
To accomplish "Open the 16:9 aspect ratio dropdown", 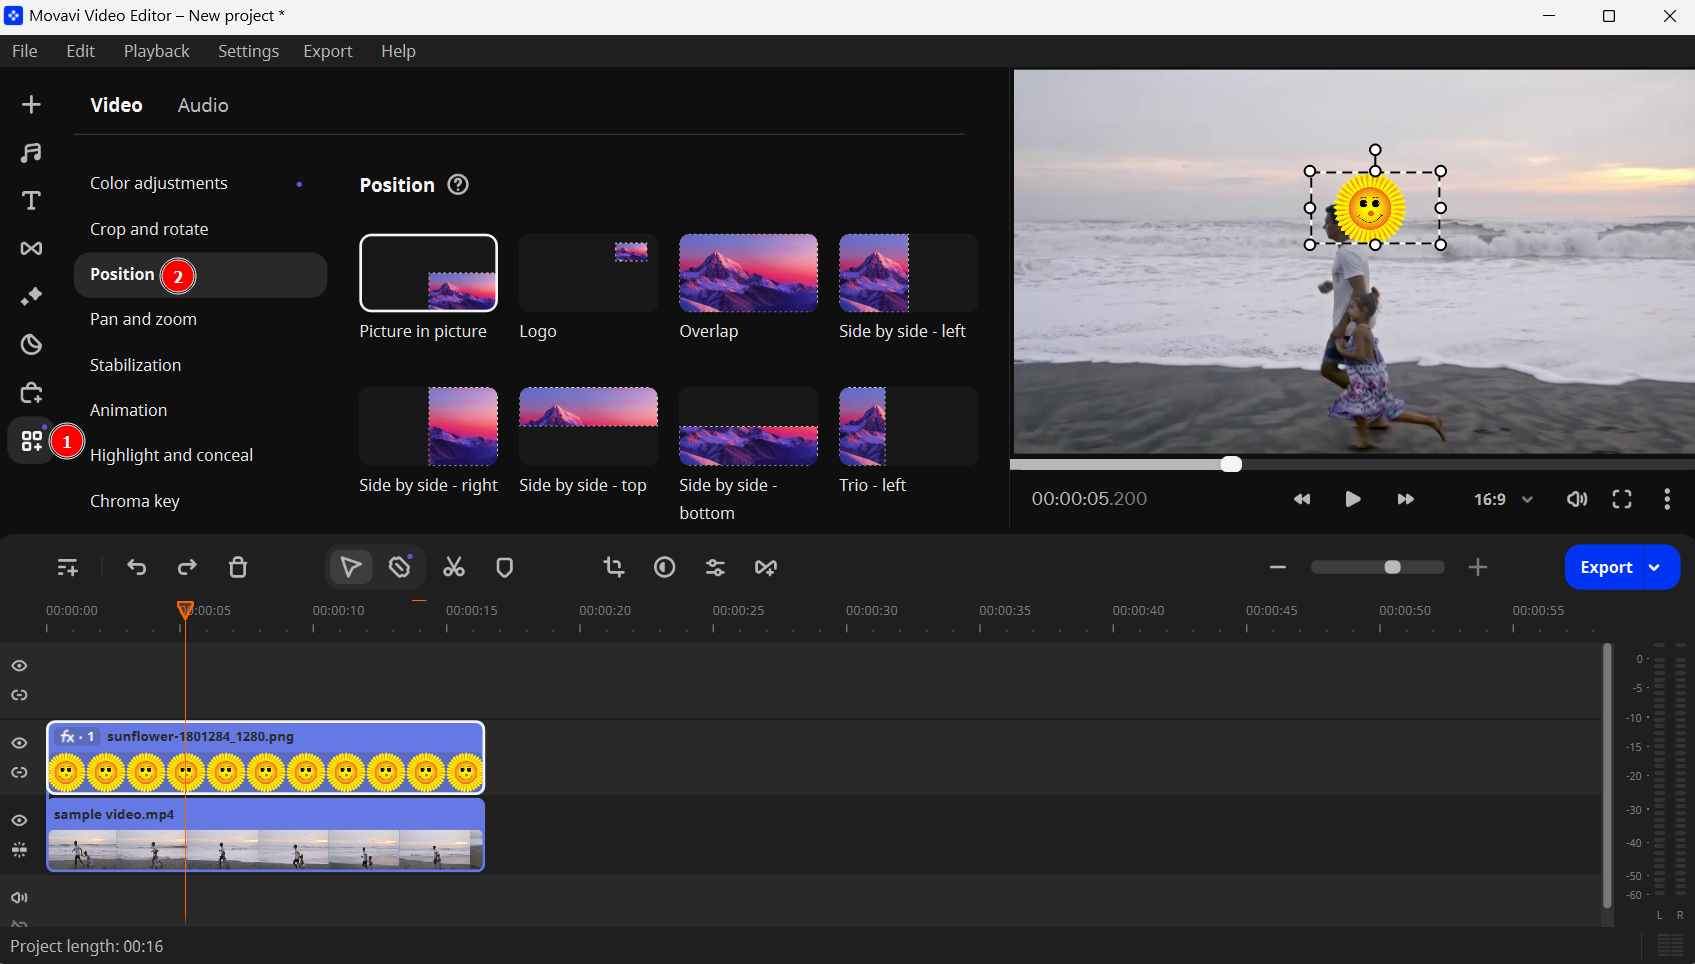I will pos(1502,499).
